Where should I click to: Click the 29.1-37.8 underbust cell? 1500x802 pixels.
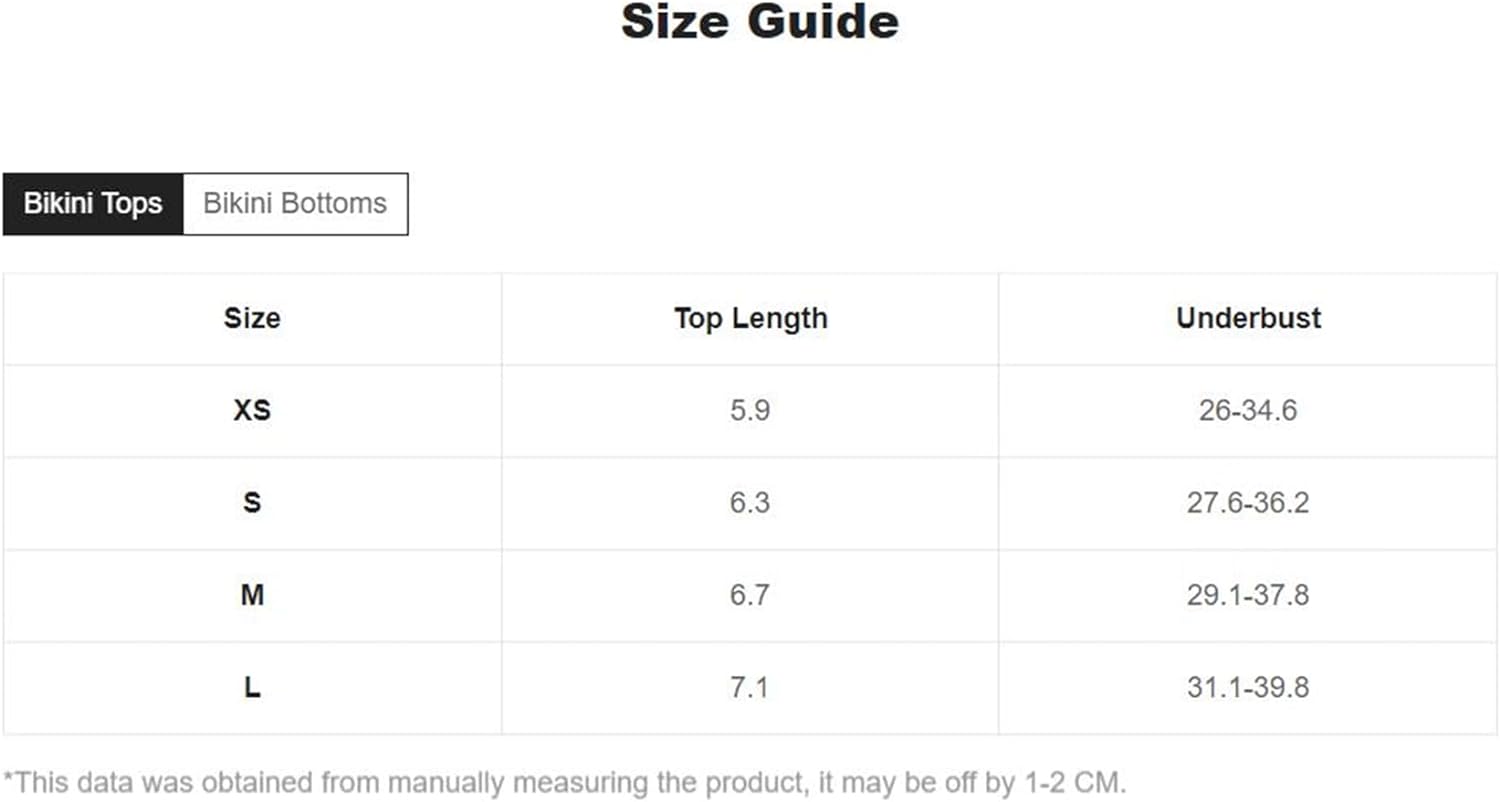point(1248,596)
